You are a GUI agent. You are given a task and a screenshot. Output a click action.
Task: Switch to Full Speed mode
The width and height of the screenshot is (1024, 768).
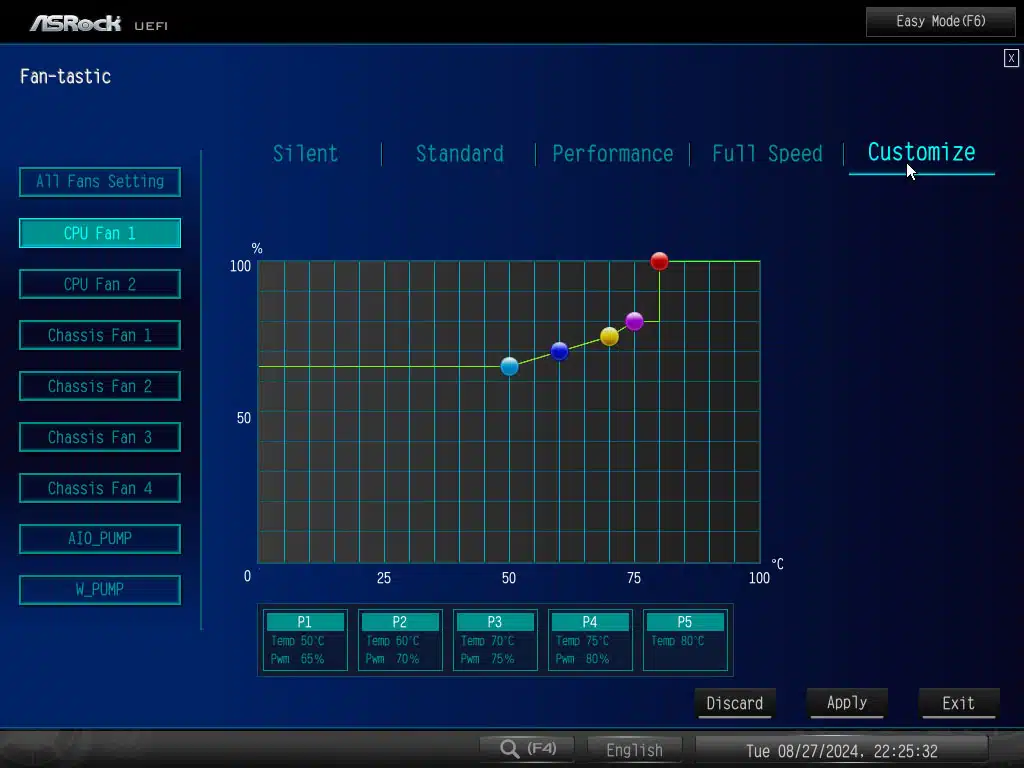point(767,154)
